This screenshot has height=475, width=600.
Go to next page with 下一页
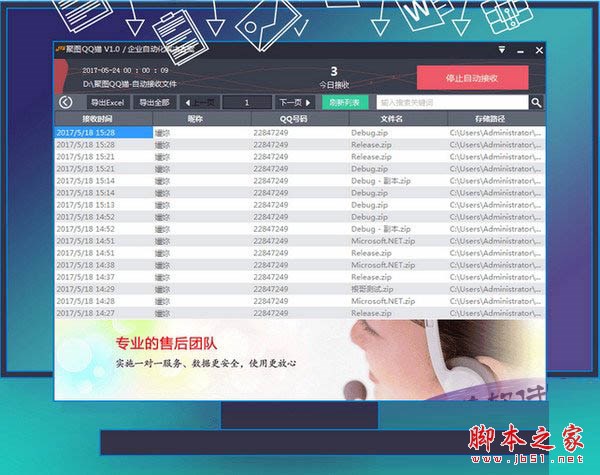(x=294, y=102)
